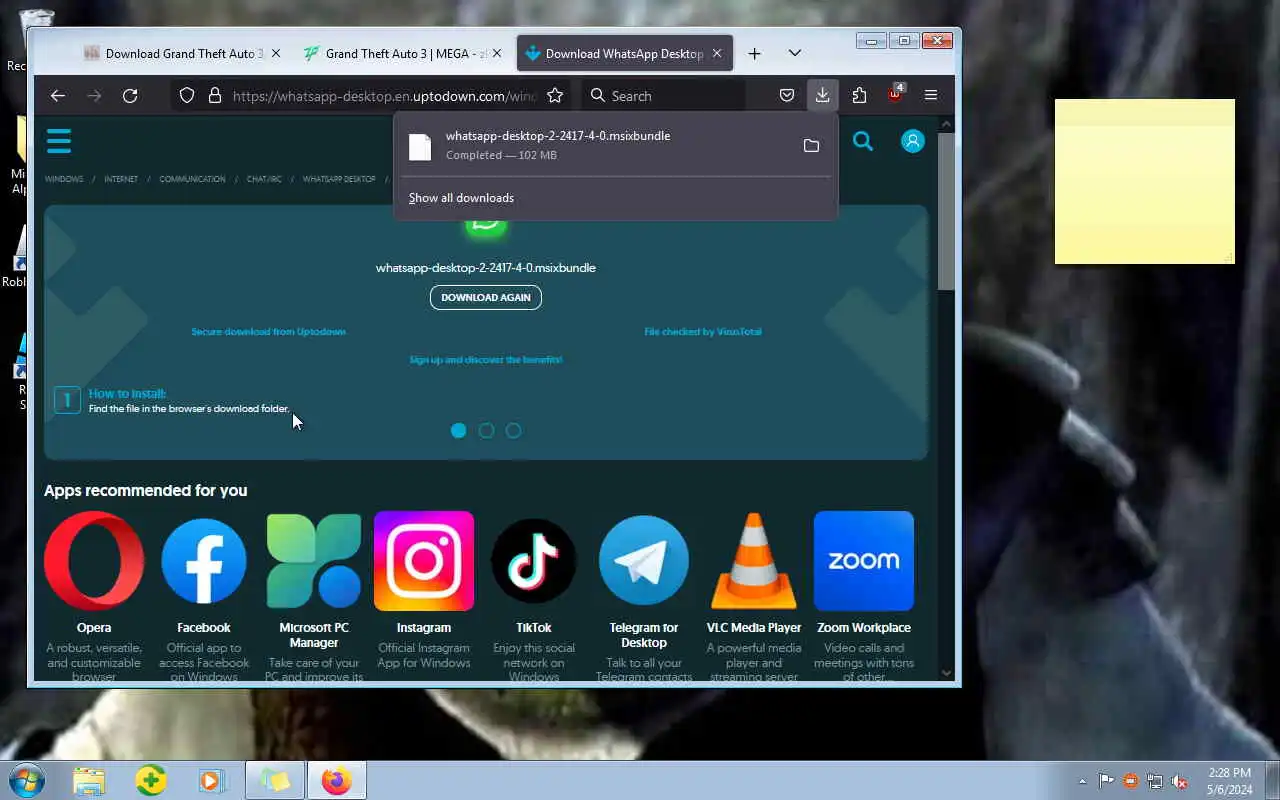
Task: Click the page vertical scrollbar thumb
Action: (946, 211)
